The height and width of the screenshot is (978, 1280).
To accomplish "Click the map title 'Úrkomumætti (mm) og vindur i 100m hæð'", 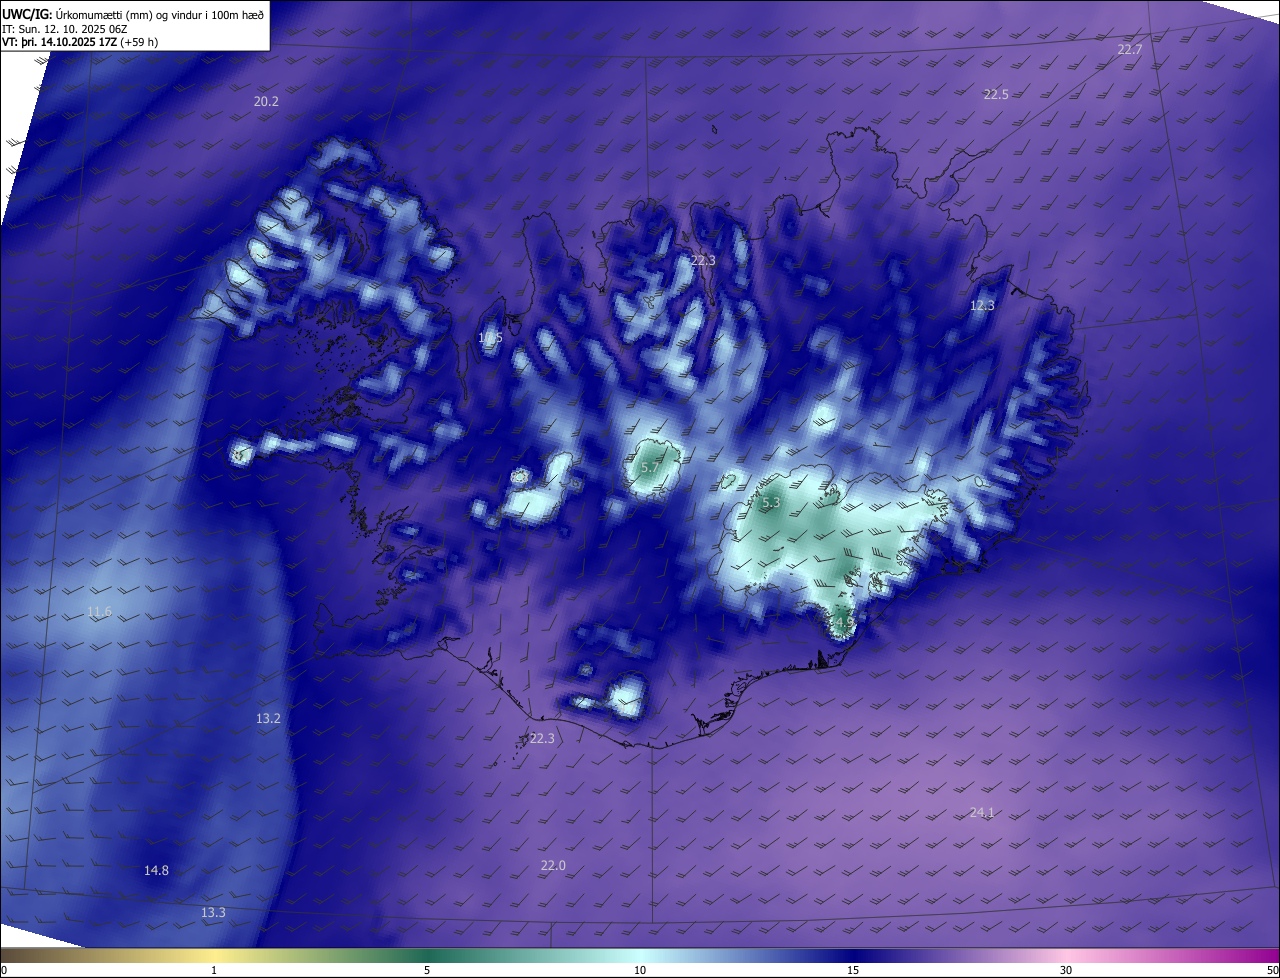I will 159,14.
